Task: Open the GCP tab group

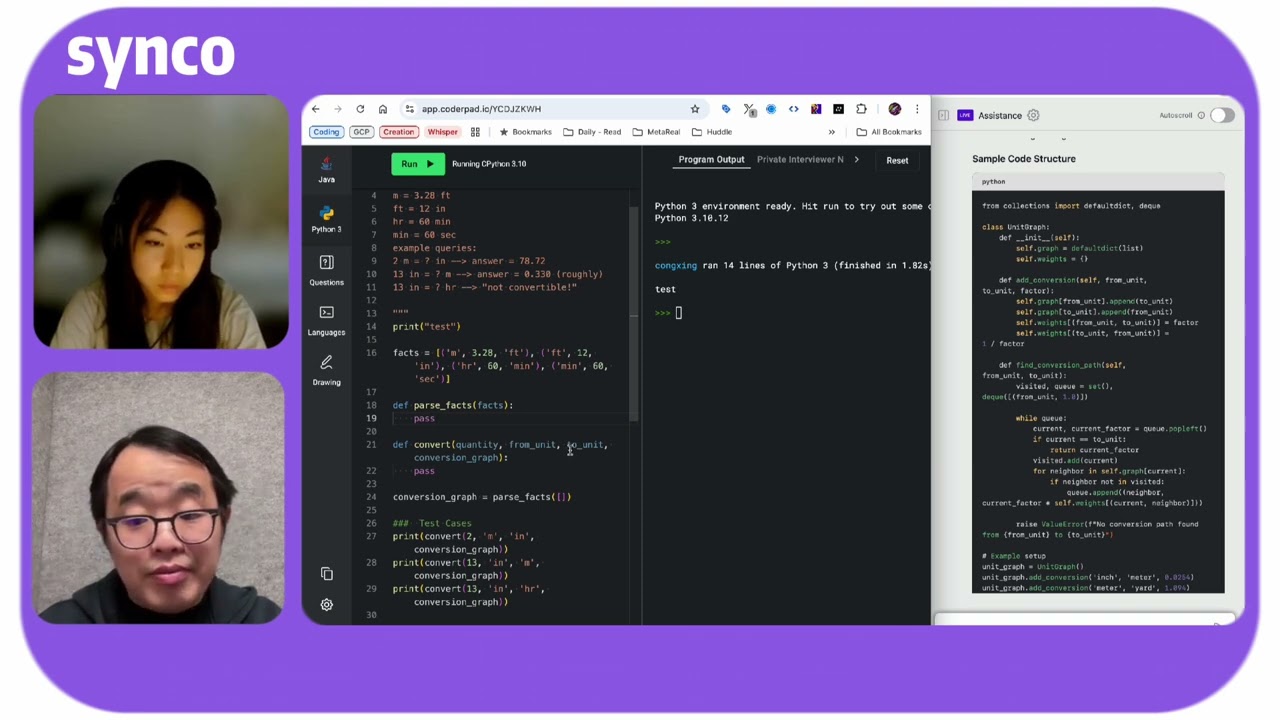Action: coord(361,132)
